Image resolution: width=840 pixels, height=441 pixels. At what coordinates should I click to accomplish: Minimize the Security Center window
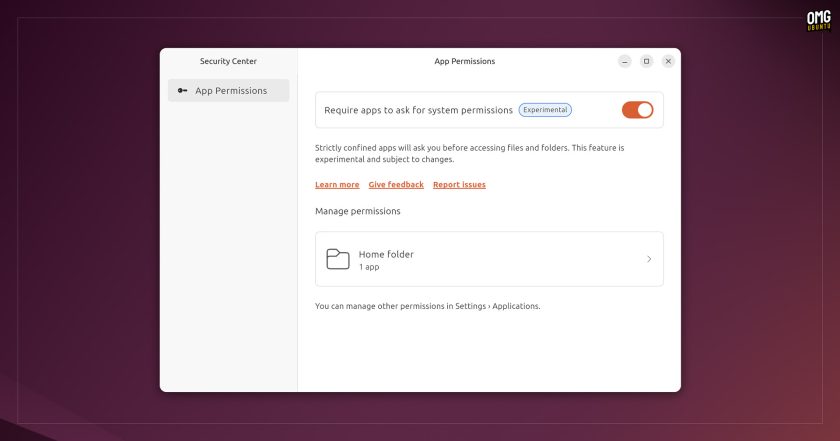(625, 61)
